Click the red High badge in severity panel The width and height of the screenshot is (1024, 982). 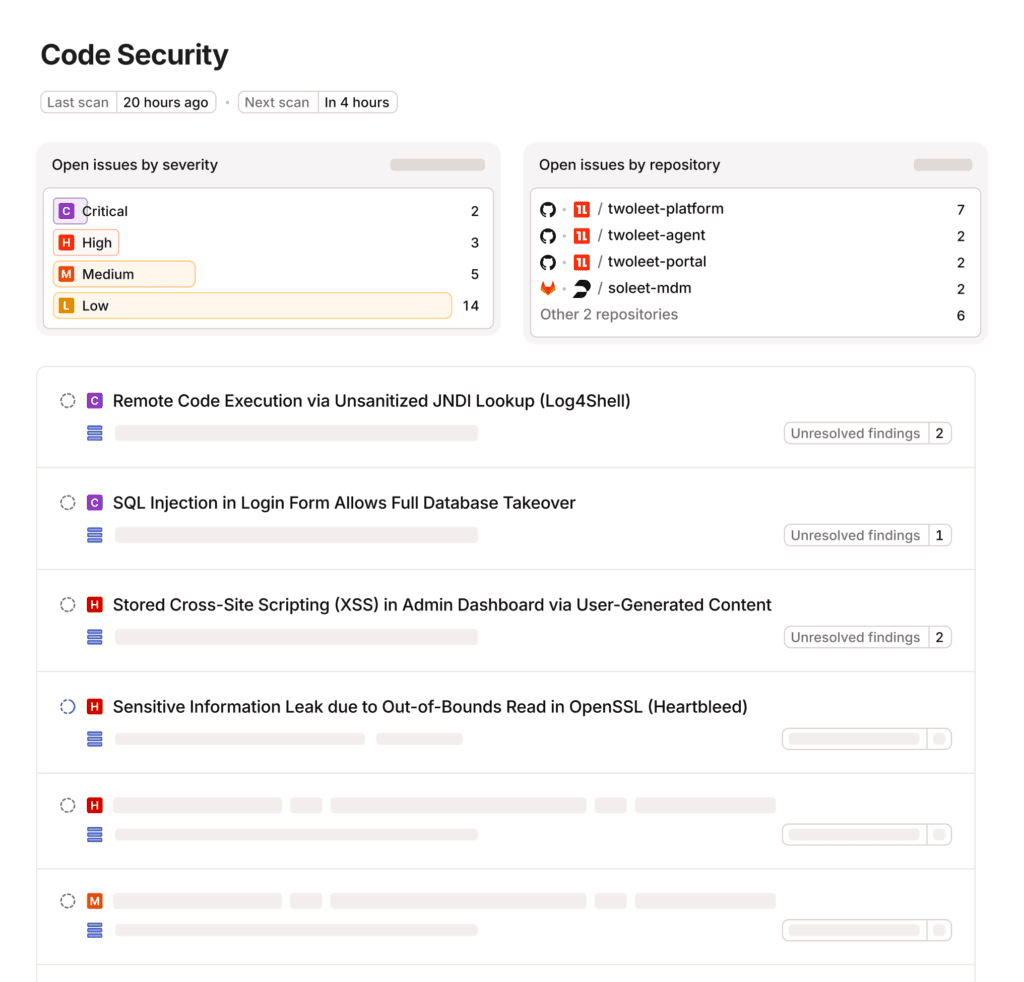coord(67,242)
